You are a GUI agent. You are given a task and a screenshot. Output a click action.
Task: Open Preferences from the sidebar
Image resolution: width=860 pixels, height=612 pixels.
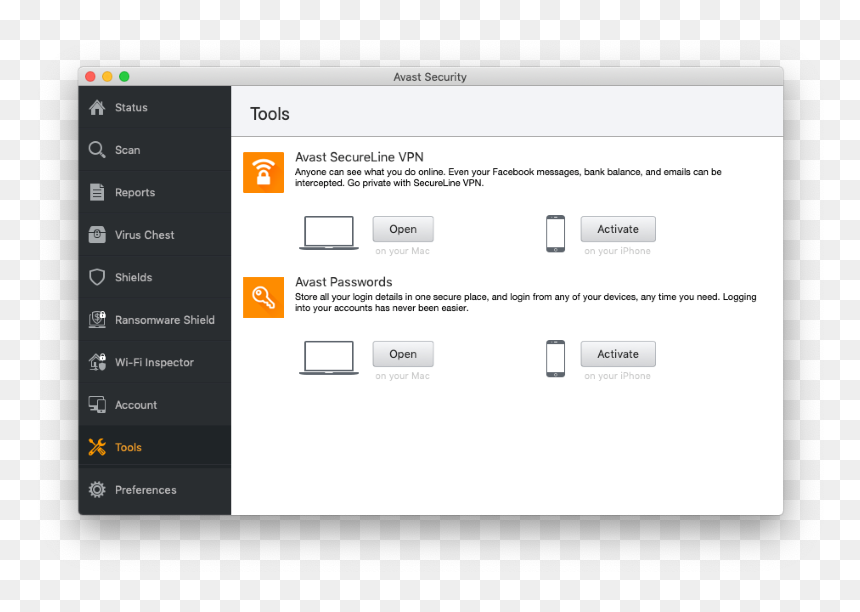pos(155,489)
